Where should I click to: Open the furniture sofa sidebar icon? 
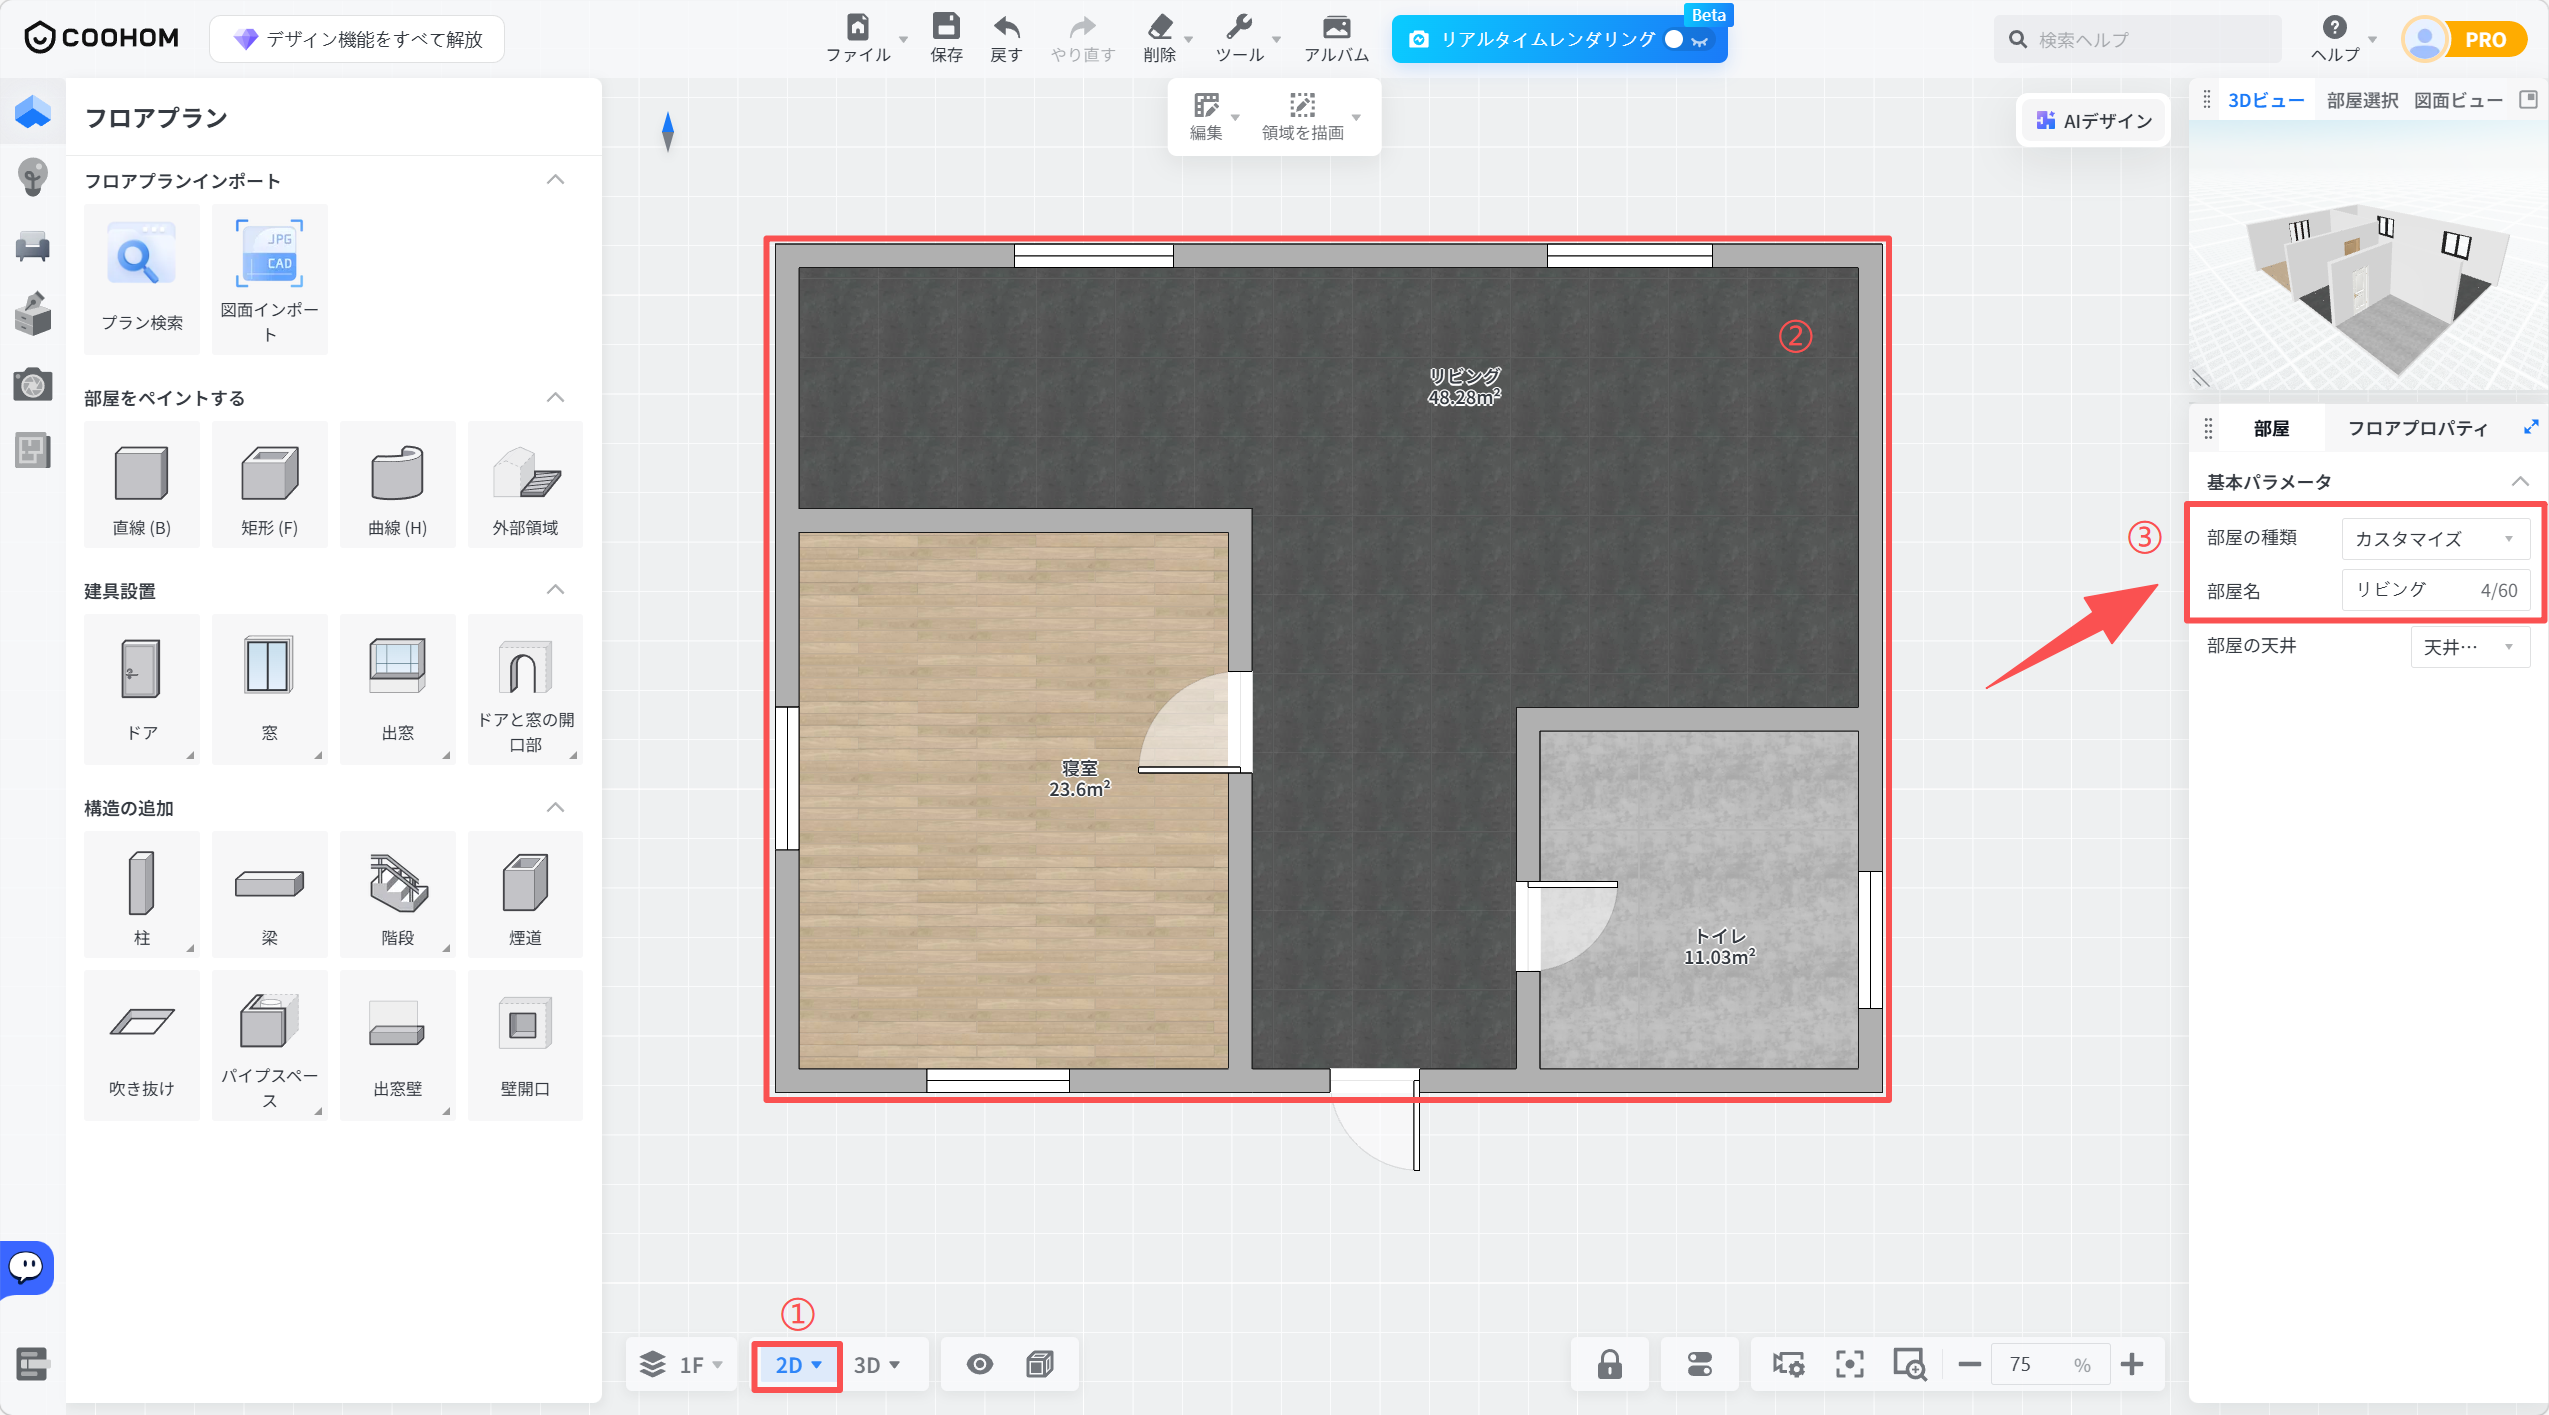point(32,246)
